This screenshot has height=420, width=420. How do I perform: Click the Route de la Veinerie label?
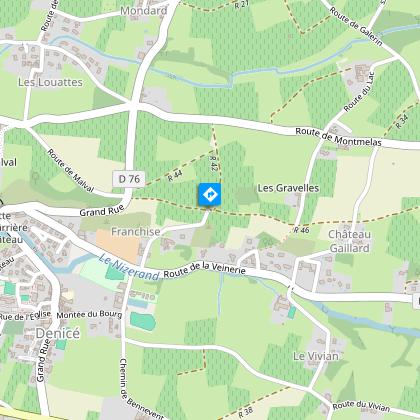pos(205,269)
